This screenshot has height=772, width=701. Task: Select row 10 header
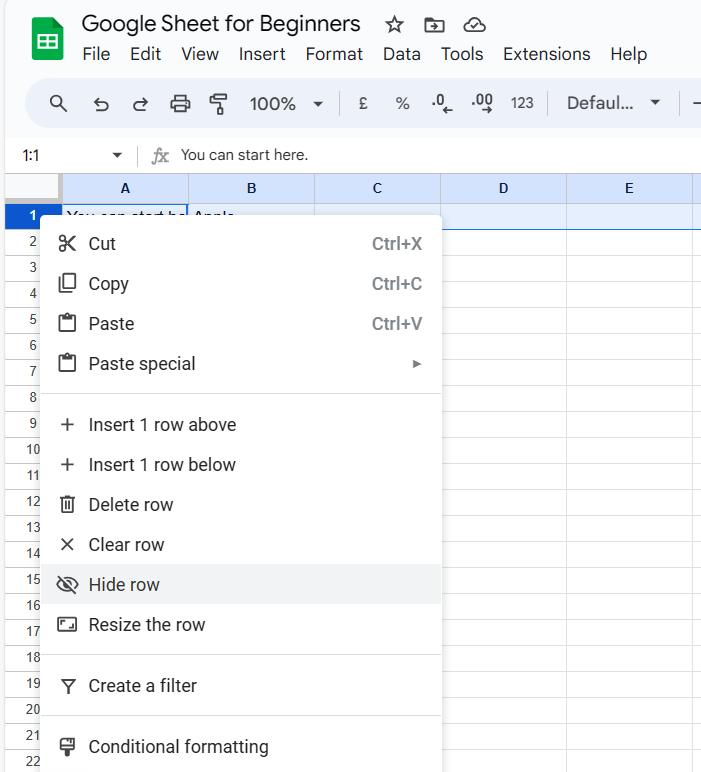pos(23,450)
